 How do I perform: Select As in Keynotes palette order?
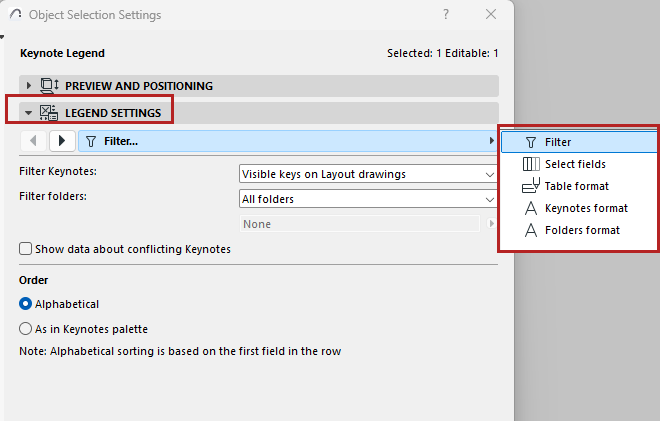tap(26, 328)
